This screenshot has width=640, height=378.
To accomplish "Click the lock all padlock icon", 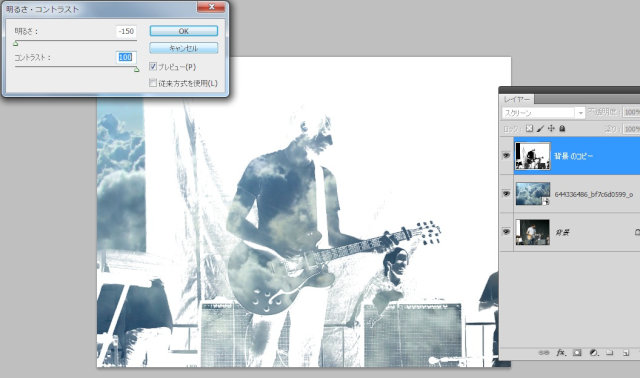I will pyautogui.click(x=562, y=128).
